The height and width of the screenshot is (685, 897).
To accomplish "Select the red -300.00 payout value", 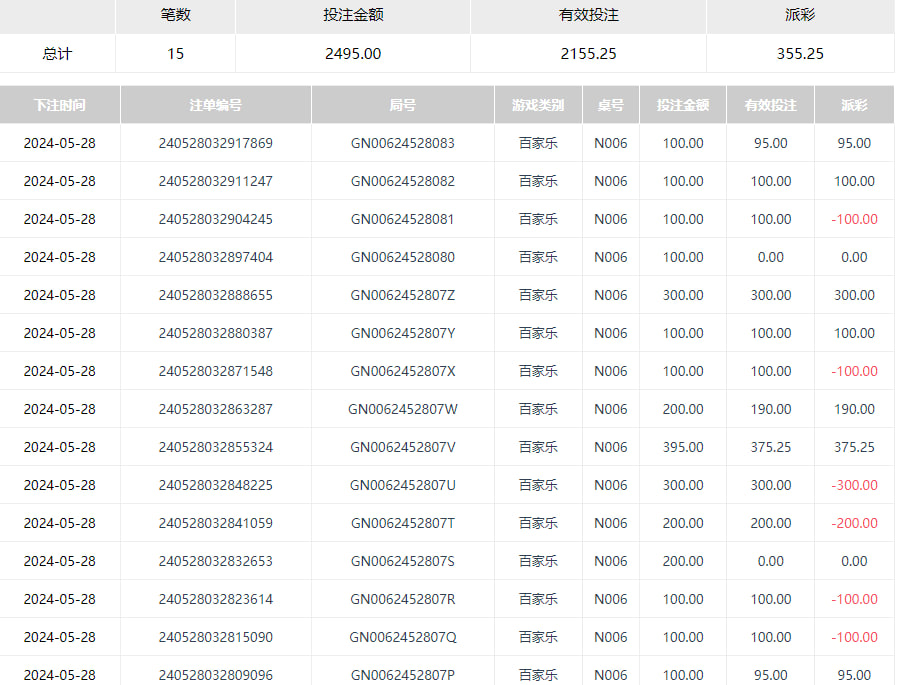I will tap(854, 485).
